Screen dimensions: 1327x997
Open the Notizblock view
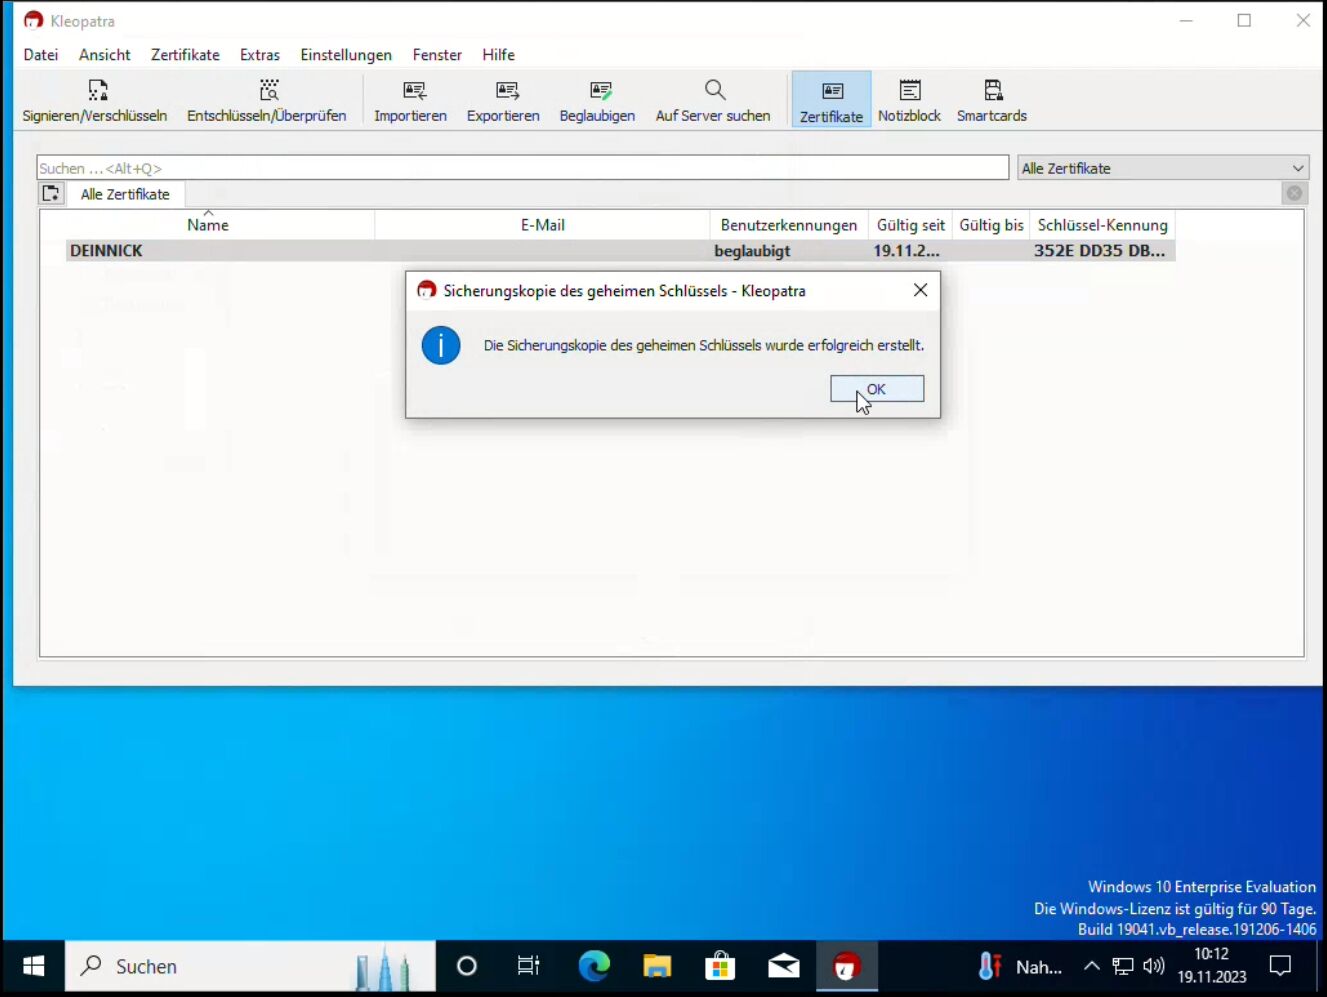(909, 101)
